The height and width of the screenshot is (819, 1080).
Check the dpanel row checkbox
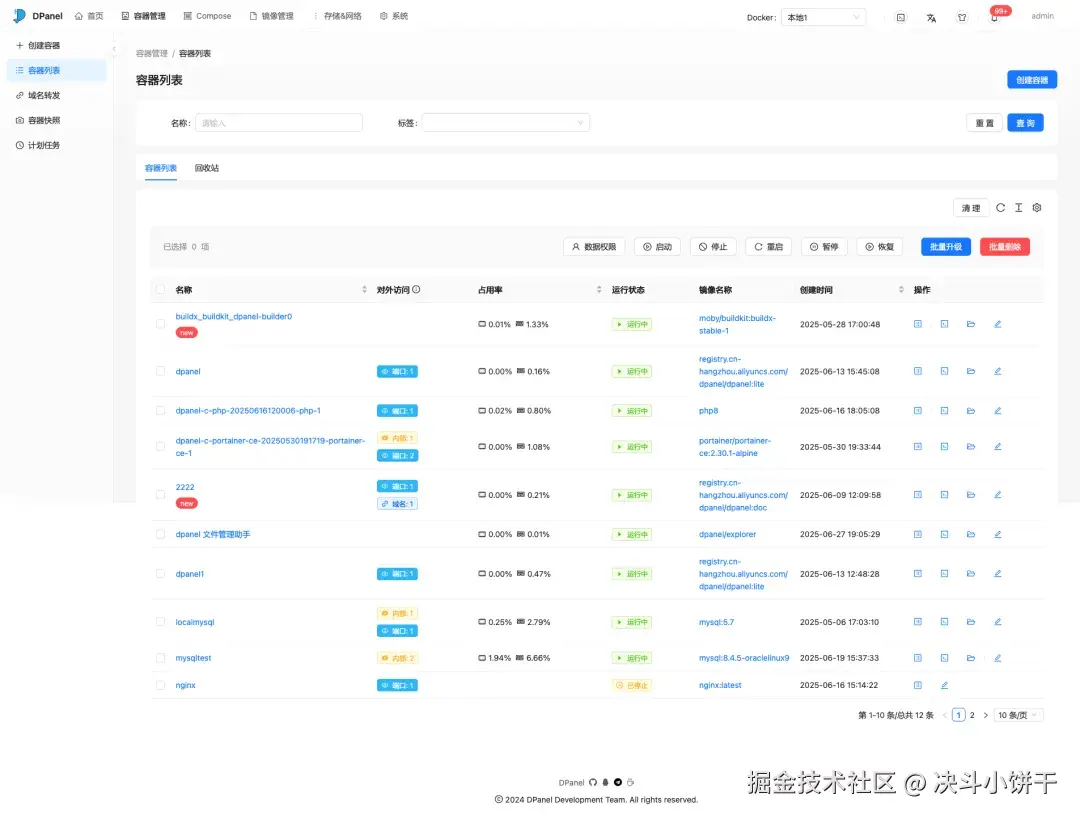pyautogui.click(x=160, y=371)
